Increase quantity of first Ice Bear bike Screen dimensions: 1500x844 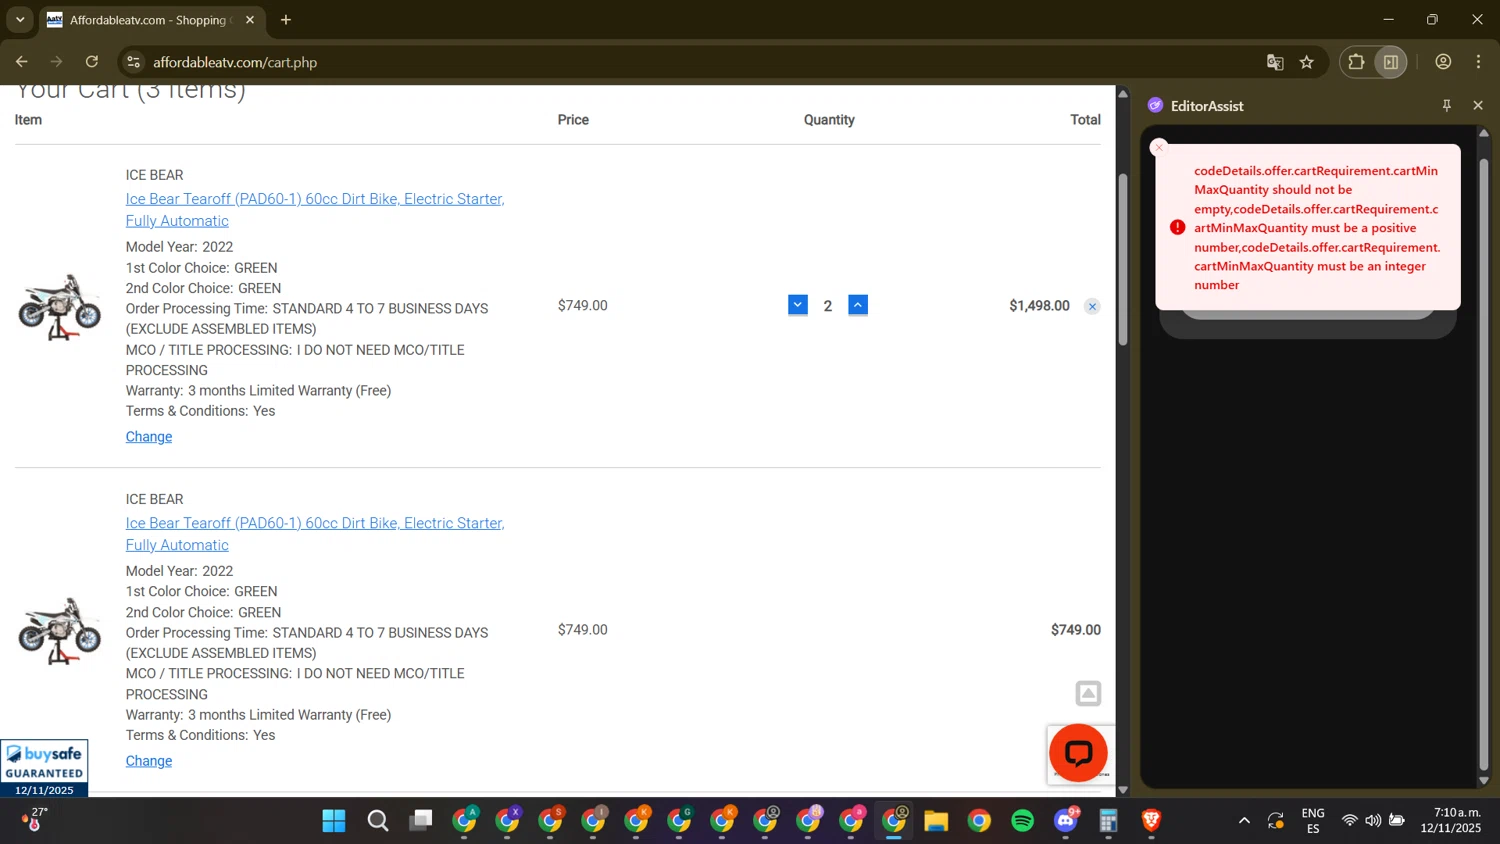pos(858,305)
